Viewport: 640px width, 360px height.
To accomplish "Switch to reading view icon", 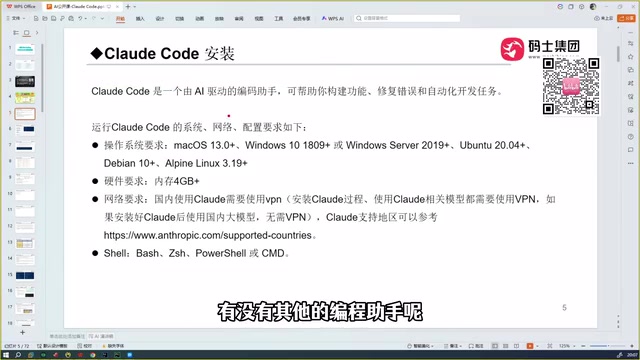I will 516,346.
